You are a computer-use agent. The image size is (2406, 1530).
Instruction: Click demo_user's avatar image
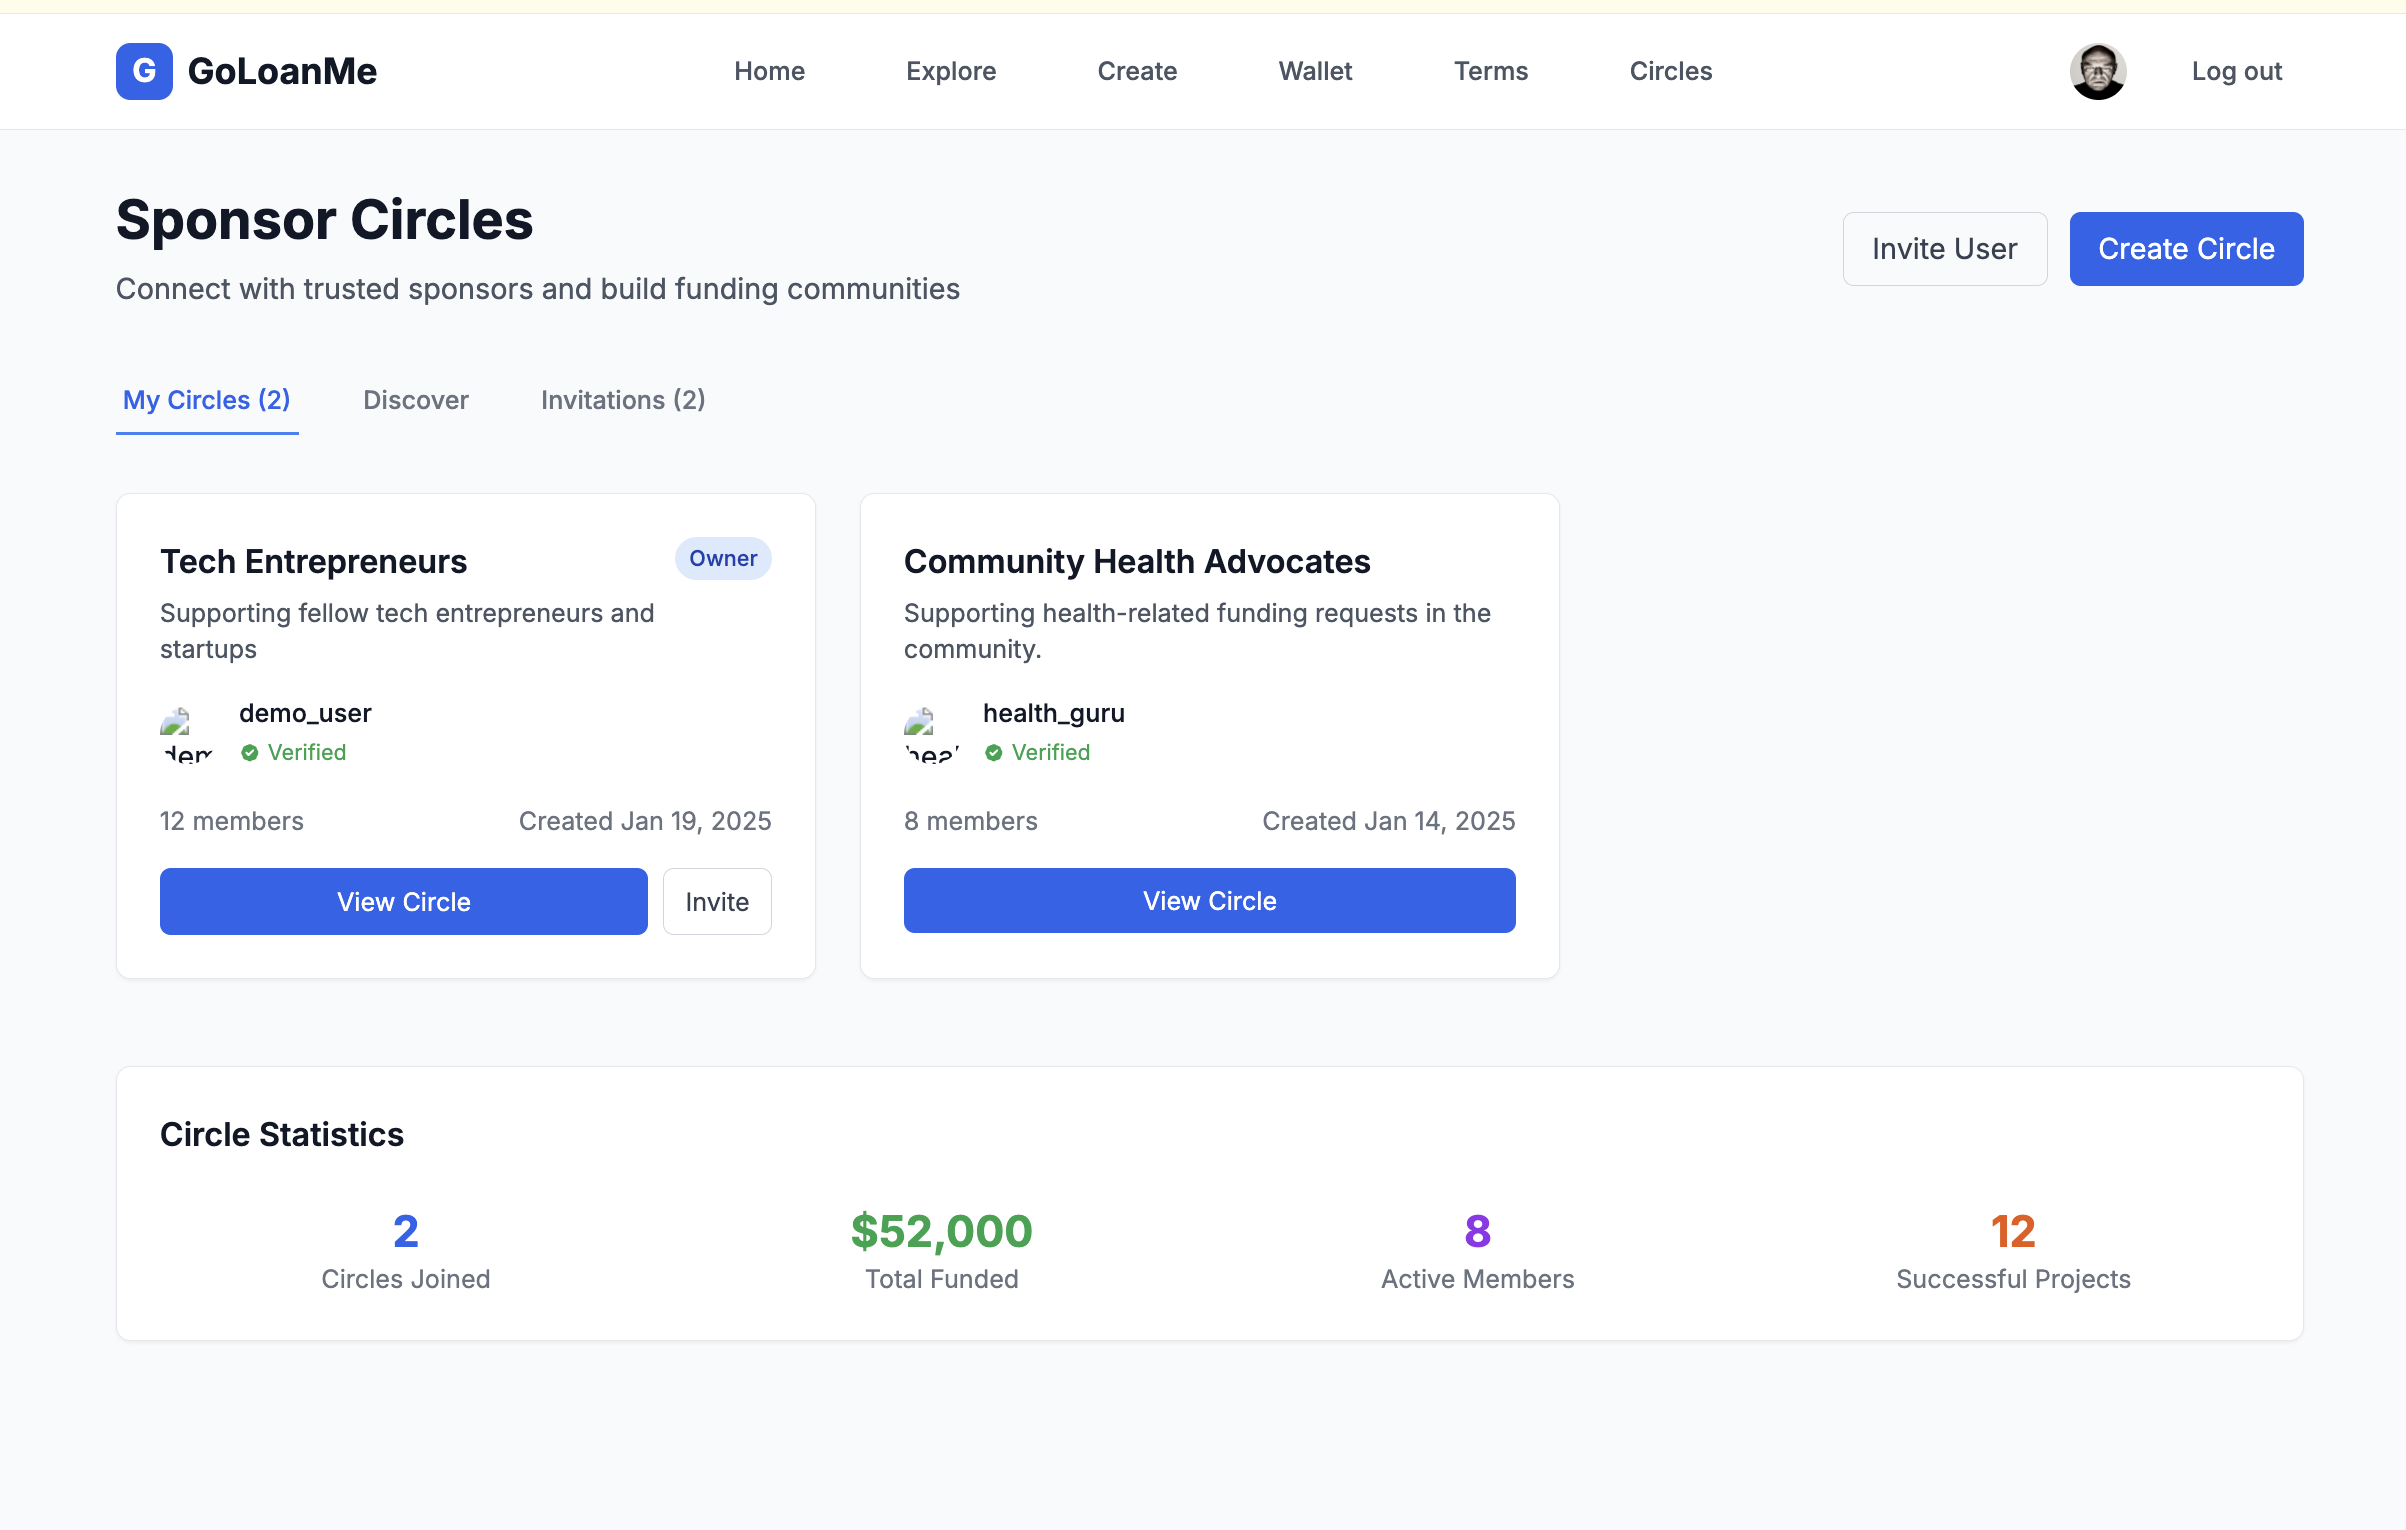[186, 733]
